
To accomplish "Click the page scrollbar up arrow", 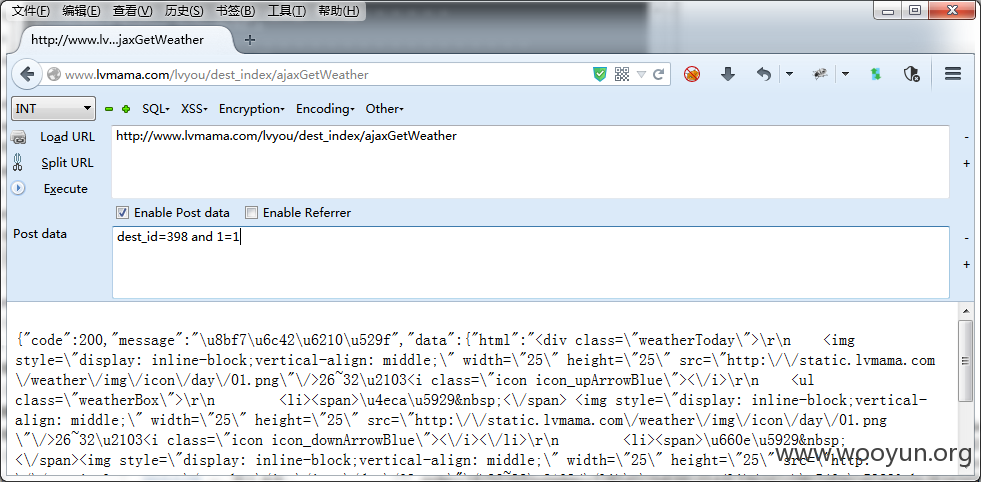I will coord(965,311).
